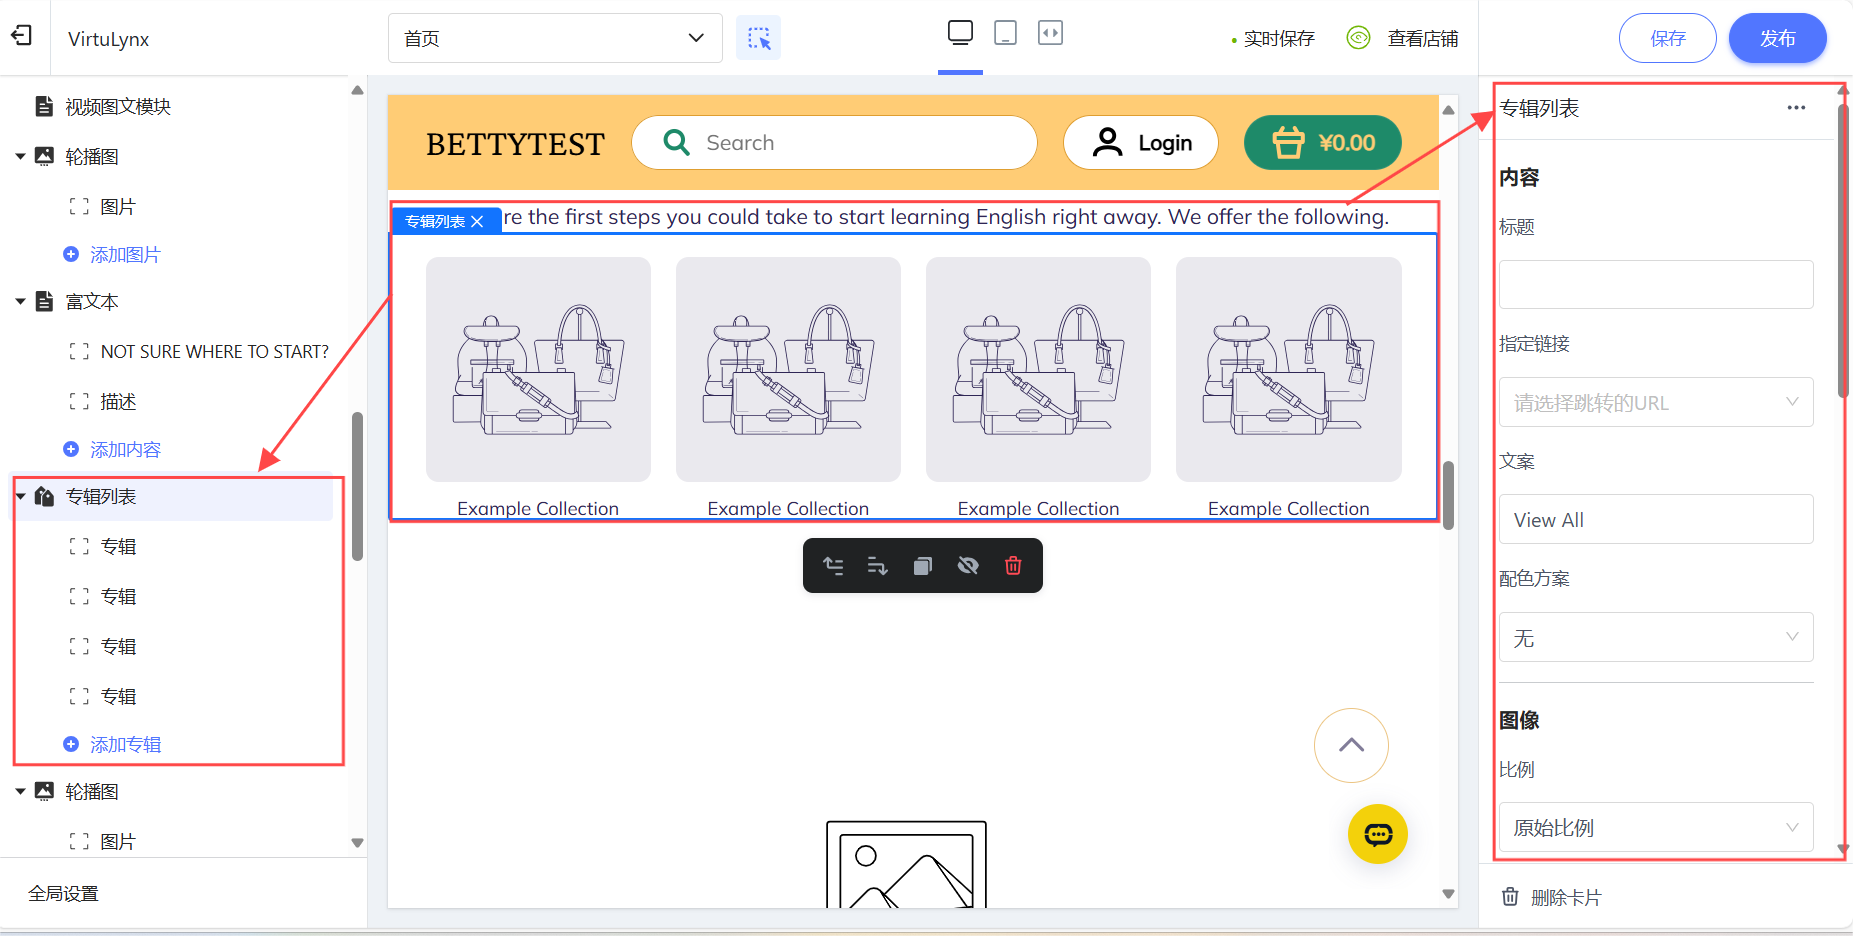The image size is (1853, 936).
Task: Click 添加内容 link
Action: 124,450
